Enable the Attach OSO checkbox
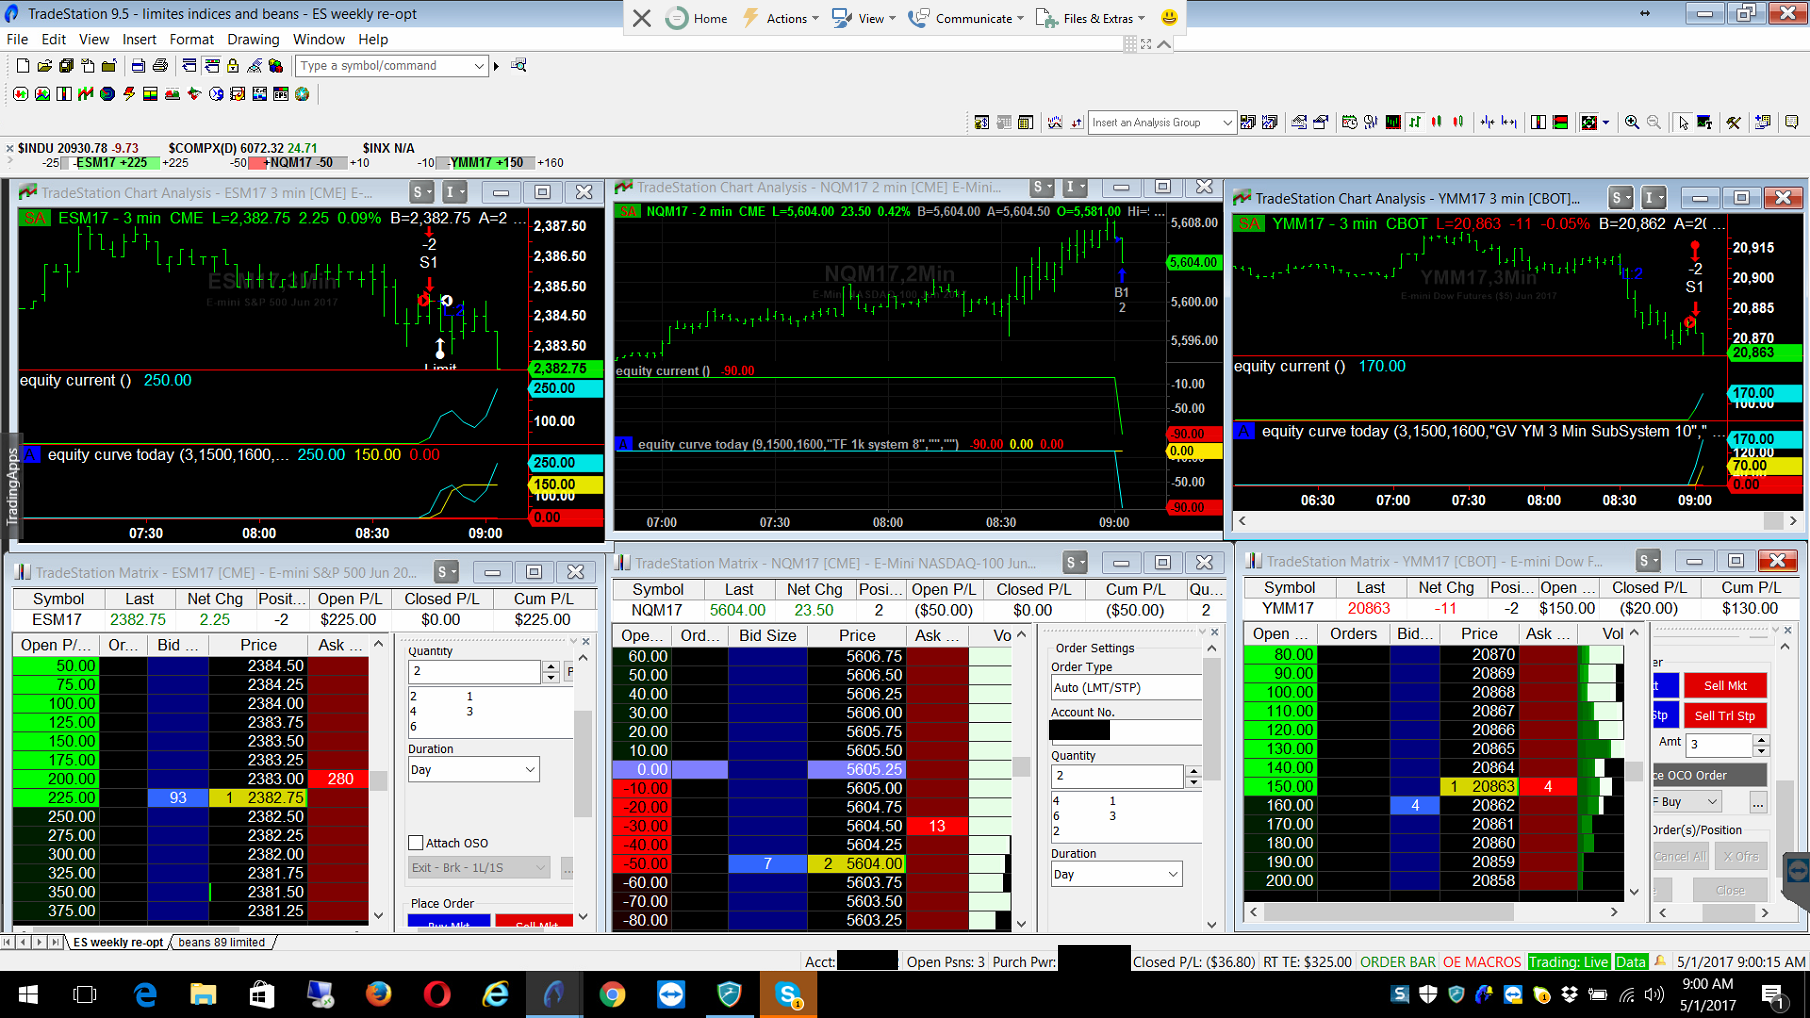The height and width of the screenshot is (1018, 1810). (x=416, y=843)
